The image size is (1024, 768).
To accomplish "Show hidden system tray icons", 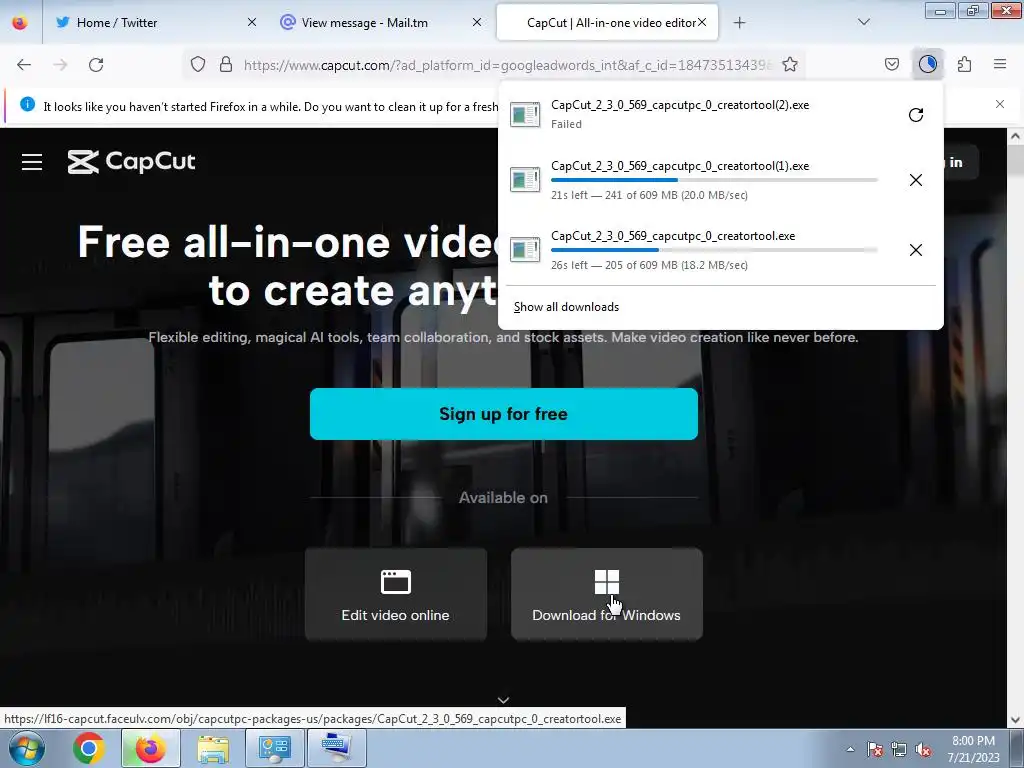I will click(x=850, y=749).
